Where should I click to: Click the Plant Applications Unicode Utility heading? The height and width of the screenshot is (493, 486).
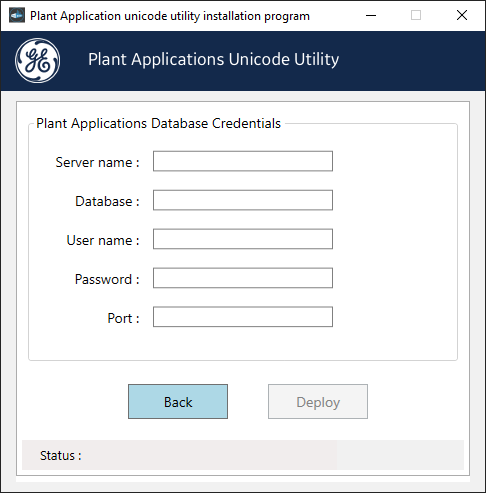point(214,60)
